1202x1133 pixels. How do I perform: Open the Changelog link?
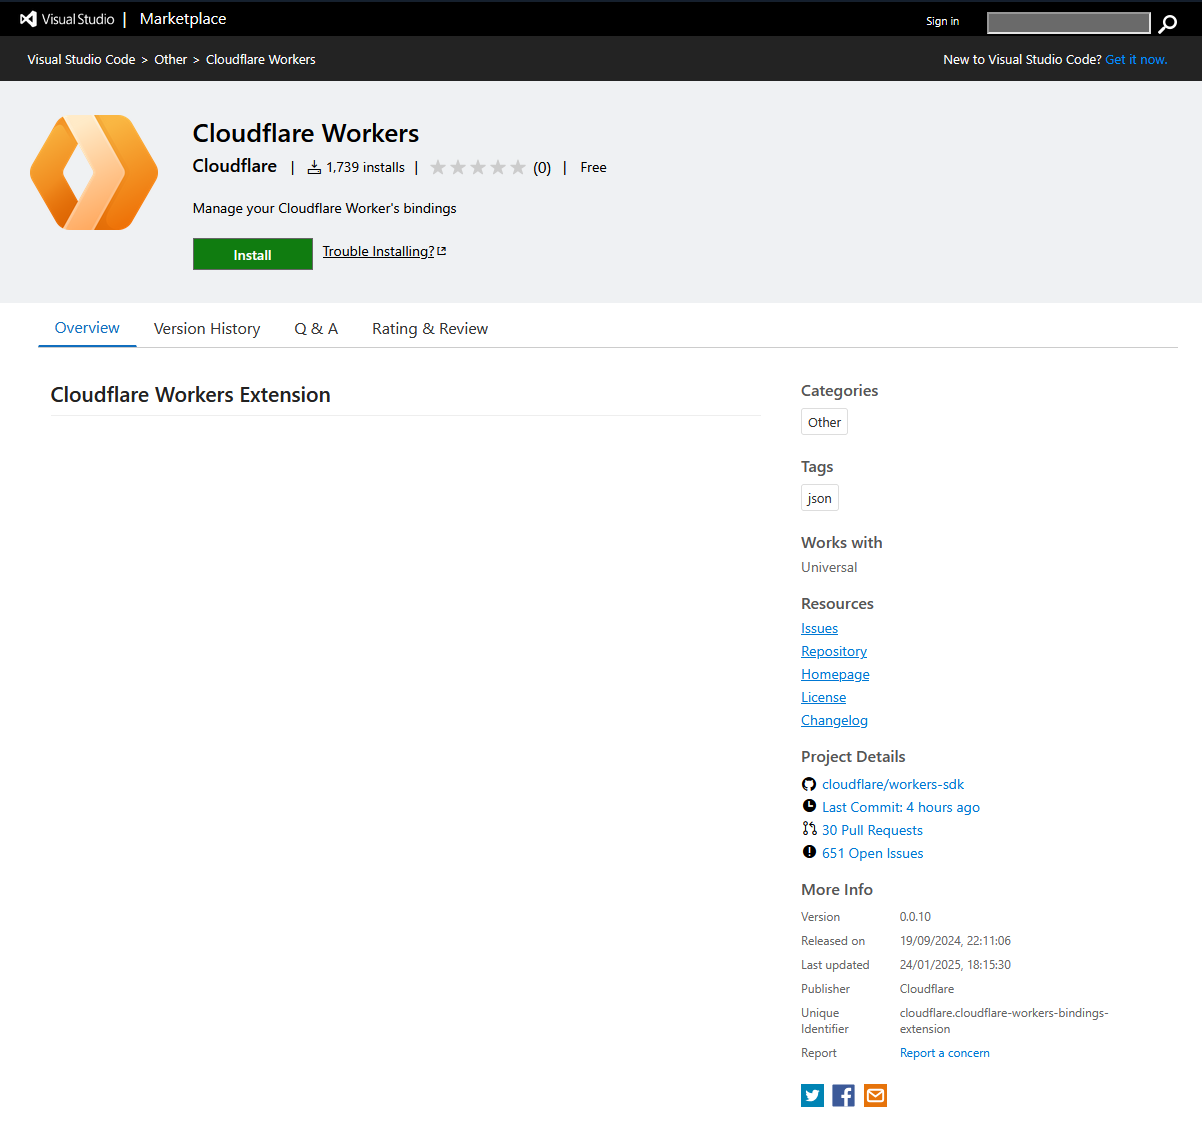click(x=834, y=720)
